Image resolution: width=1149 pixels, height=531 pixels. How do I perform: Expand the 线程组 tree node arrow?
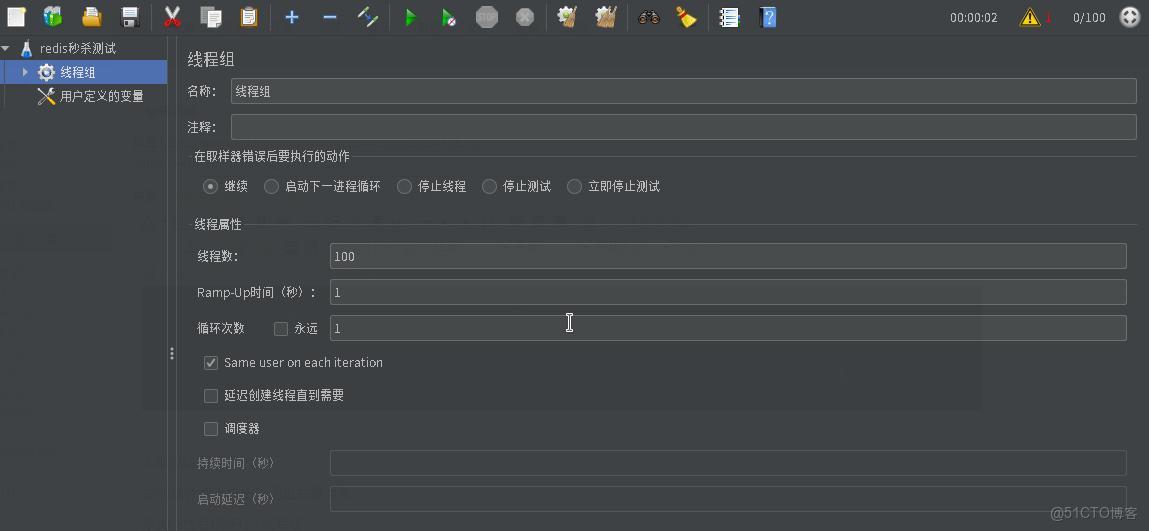tap(25, 72)
